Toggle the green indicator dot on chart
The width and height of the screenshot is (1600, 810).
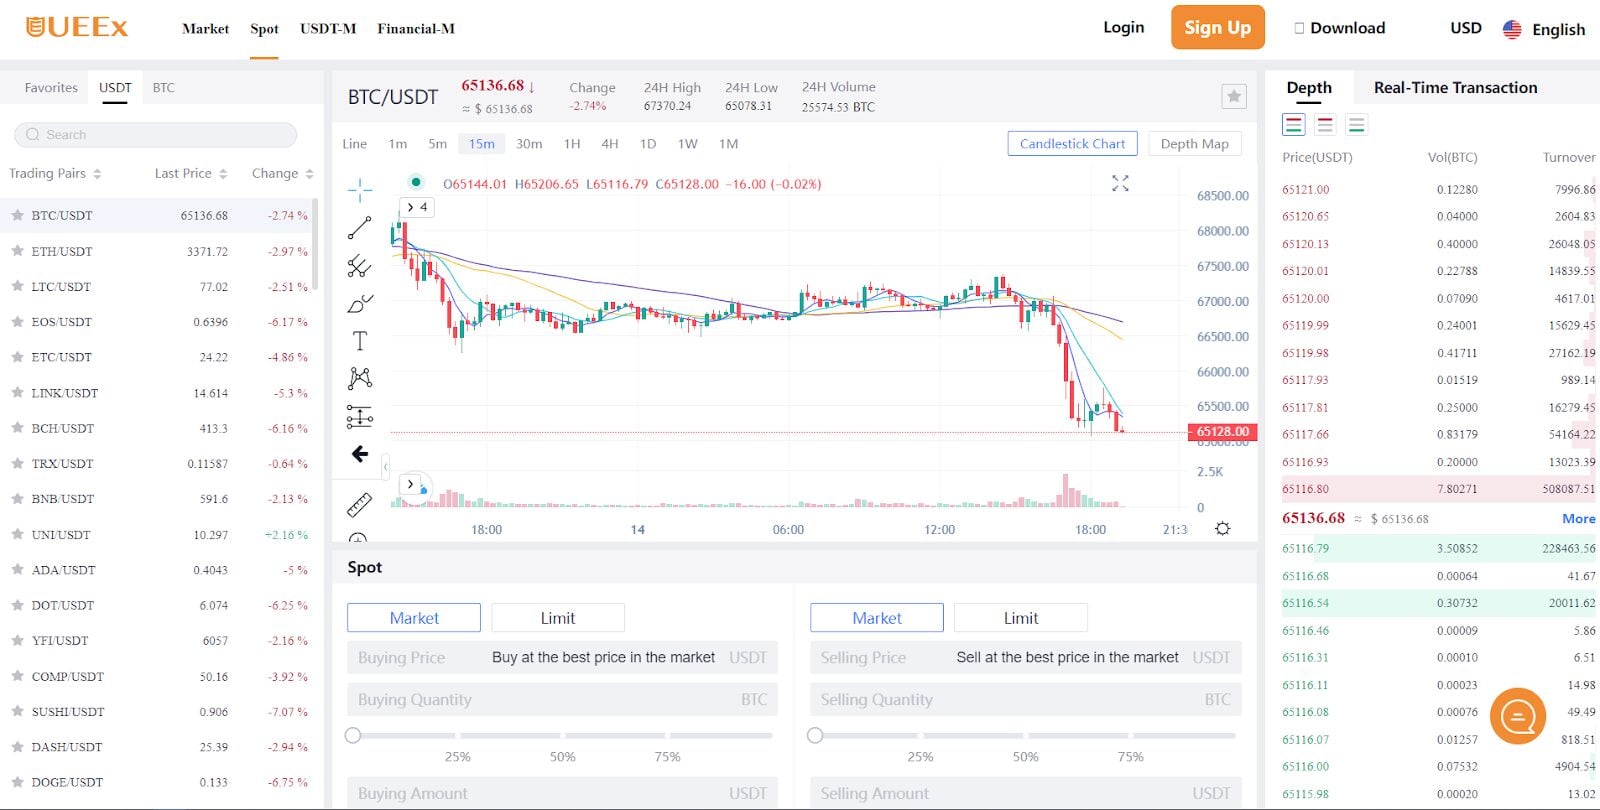point(416,182)
